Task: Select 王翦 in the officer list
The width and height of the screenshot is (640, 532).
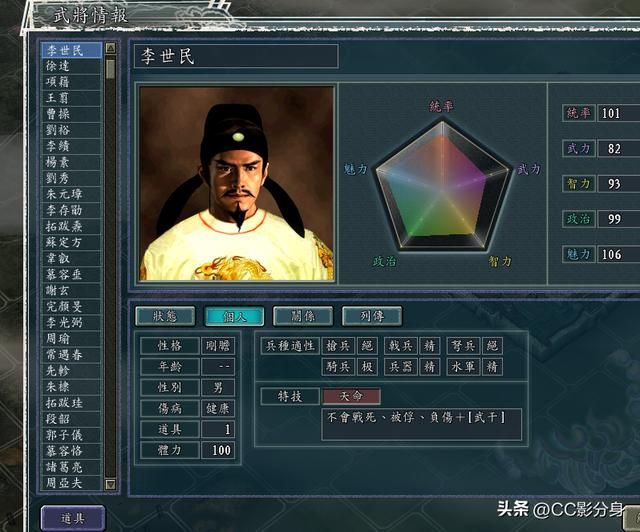Action: [71, 98]
